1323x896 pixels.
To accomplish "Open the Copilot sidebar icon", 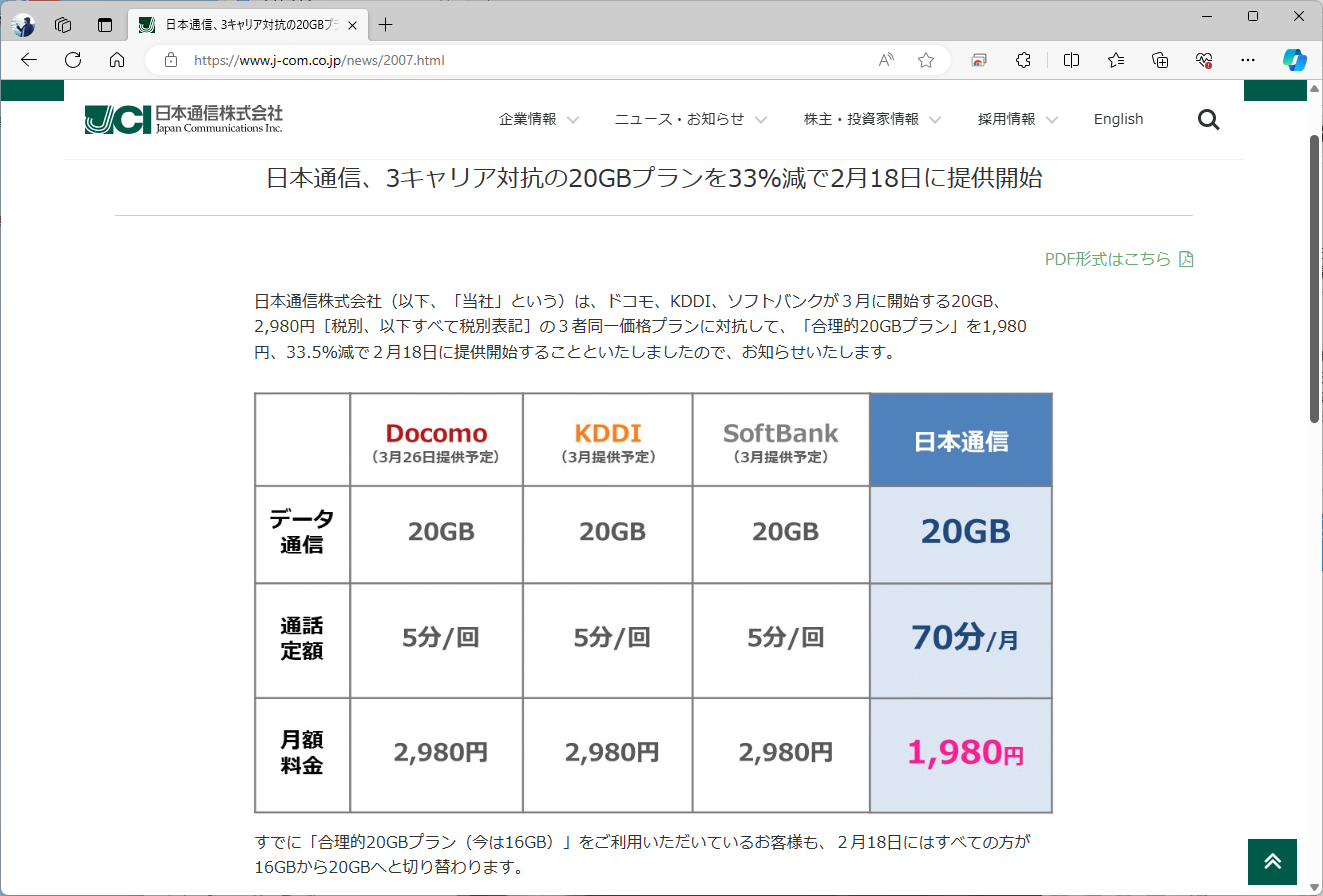I will (1295, 60).
